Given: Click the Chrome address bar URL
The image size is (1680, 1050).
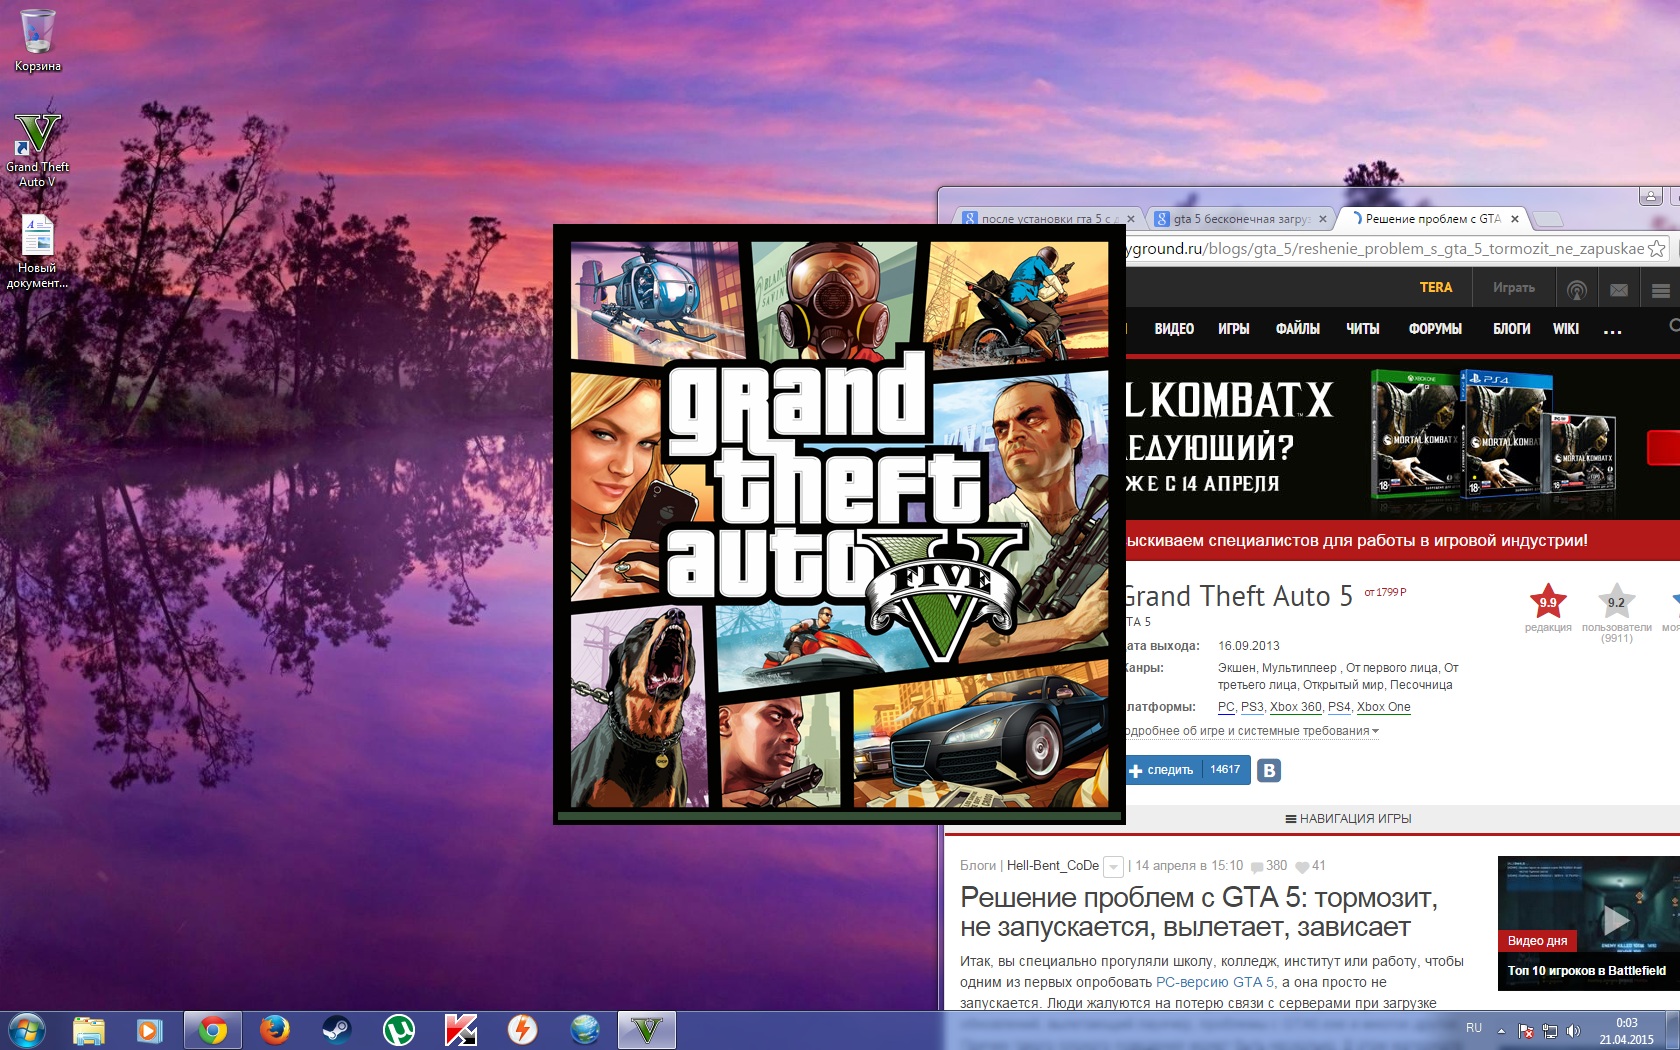Looking at the screenshot, I should [x=1385, y=249].
